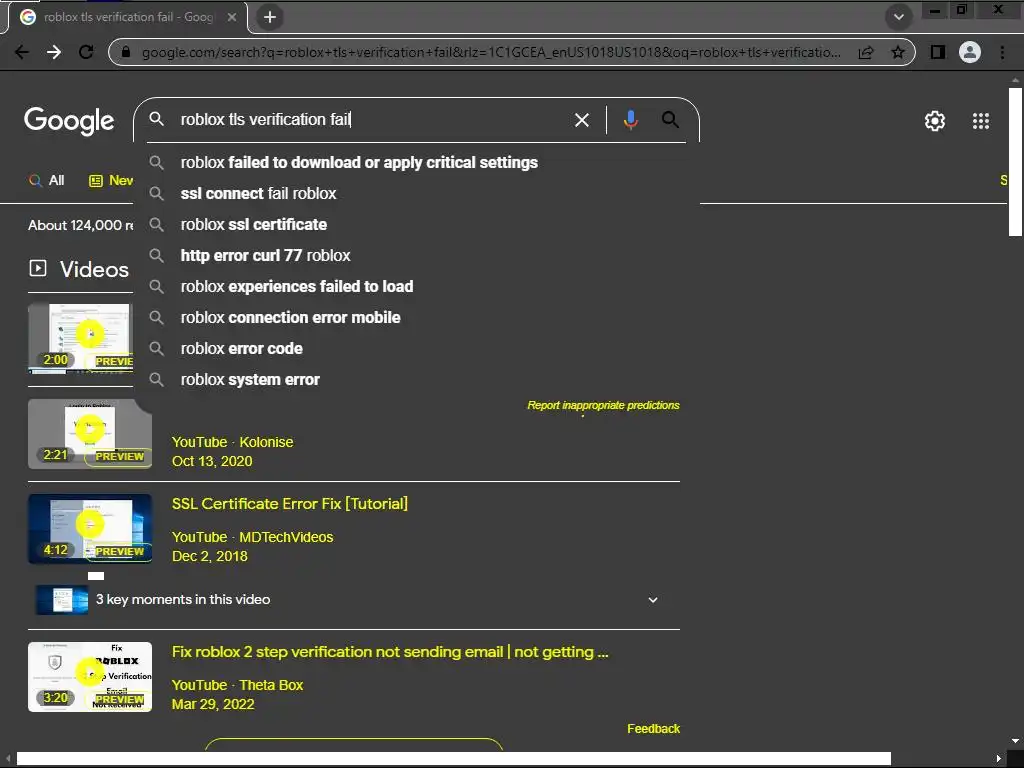Click the 'YouTube · MDTechVideos' source text
The image size is (1024, 768).
252,537
